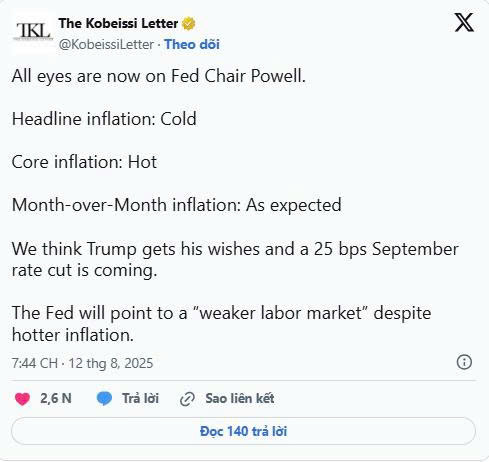Viewport: 489px width, 462px height.
Task: Click the Sao liên kết label
Action: [x=240, y=399]
